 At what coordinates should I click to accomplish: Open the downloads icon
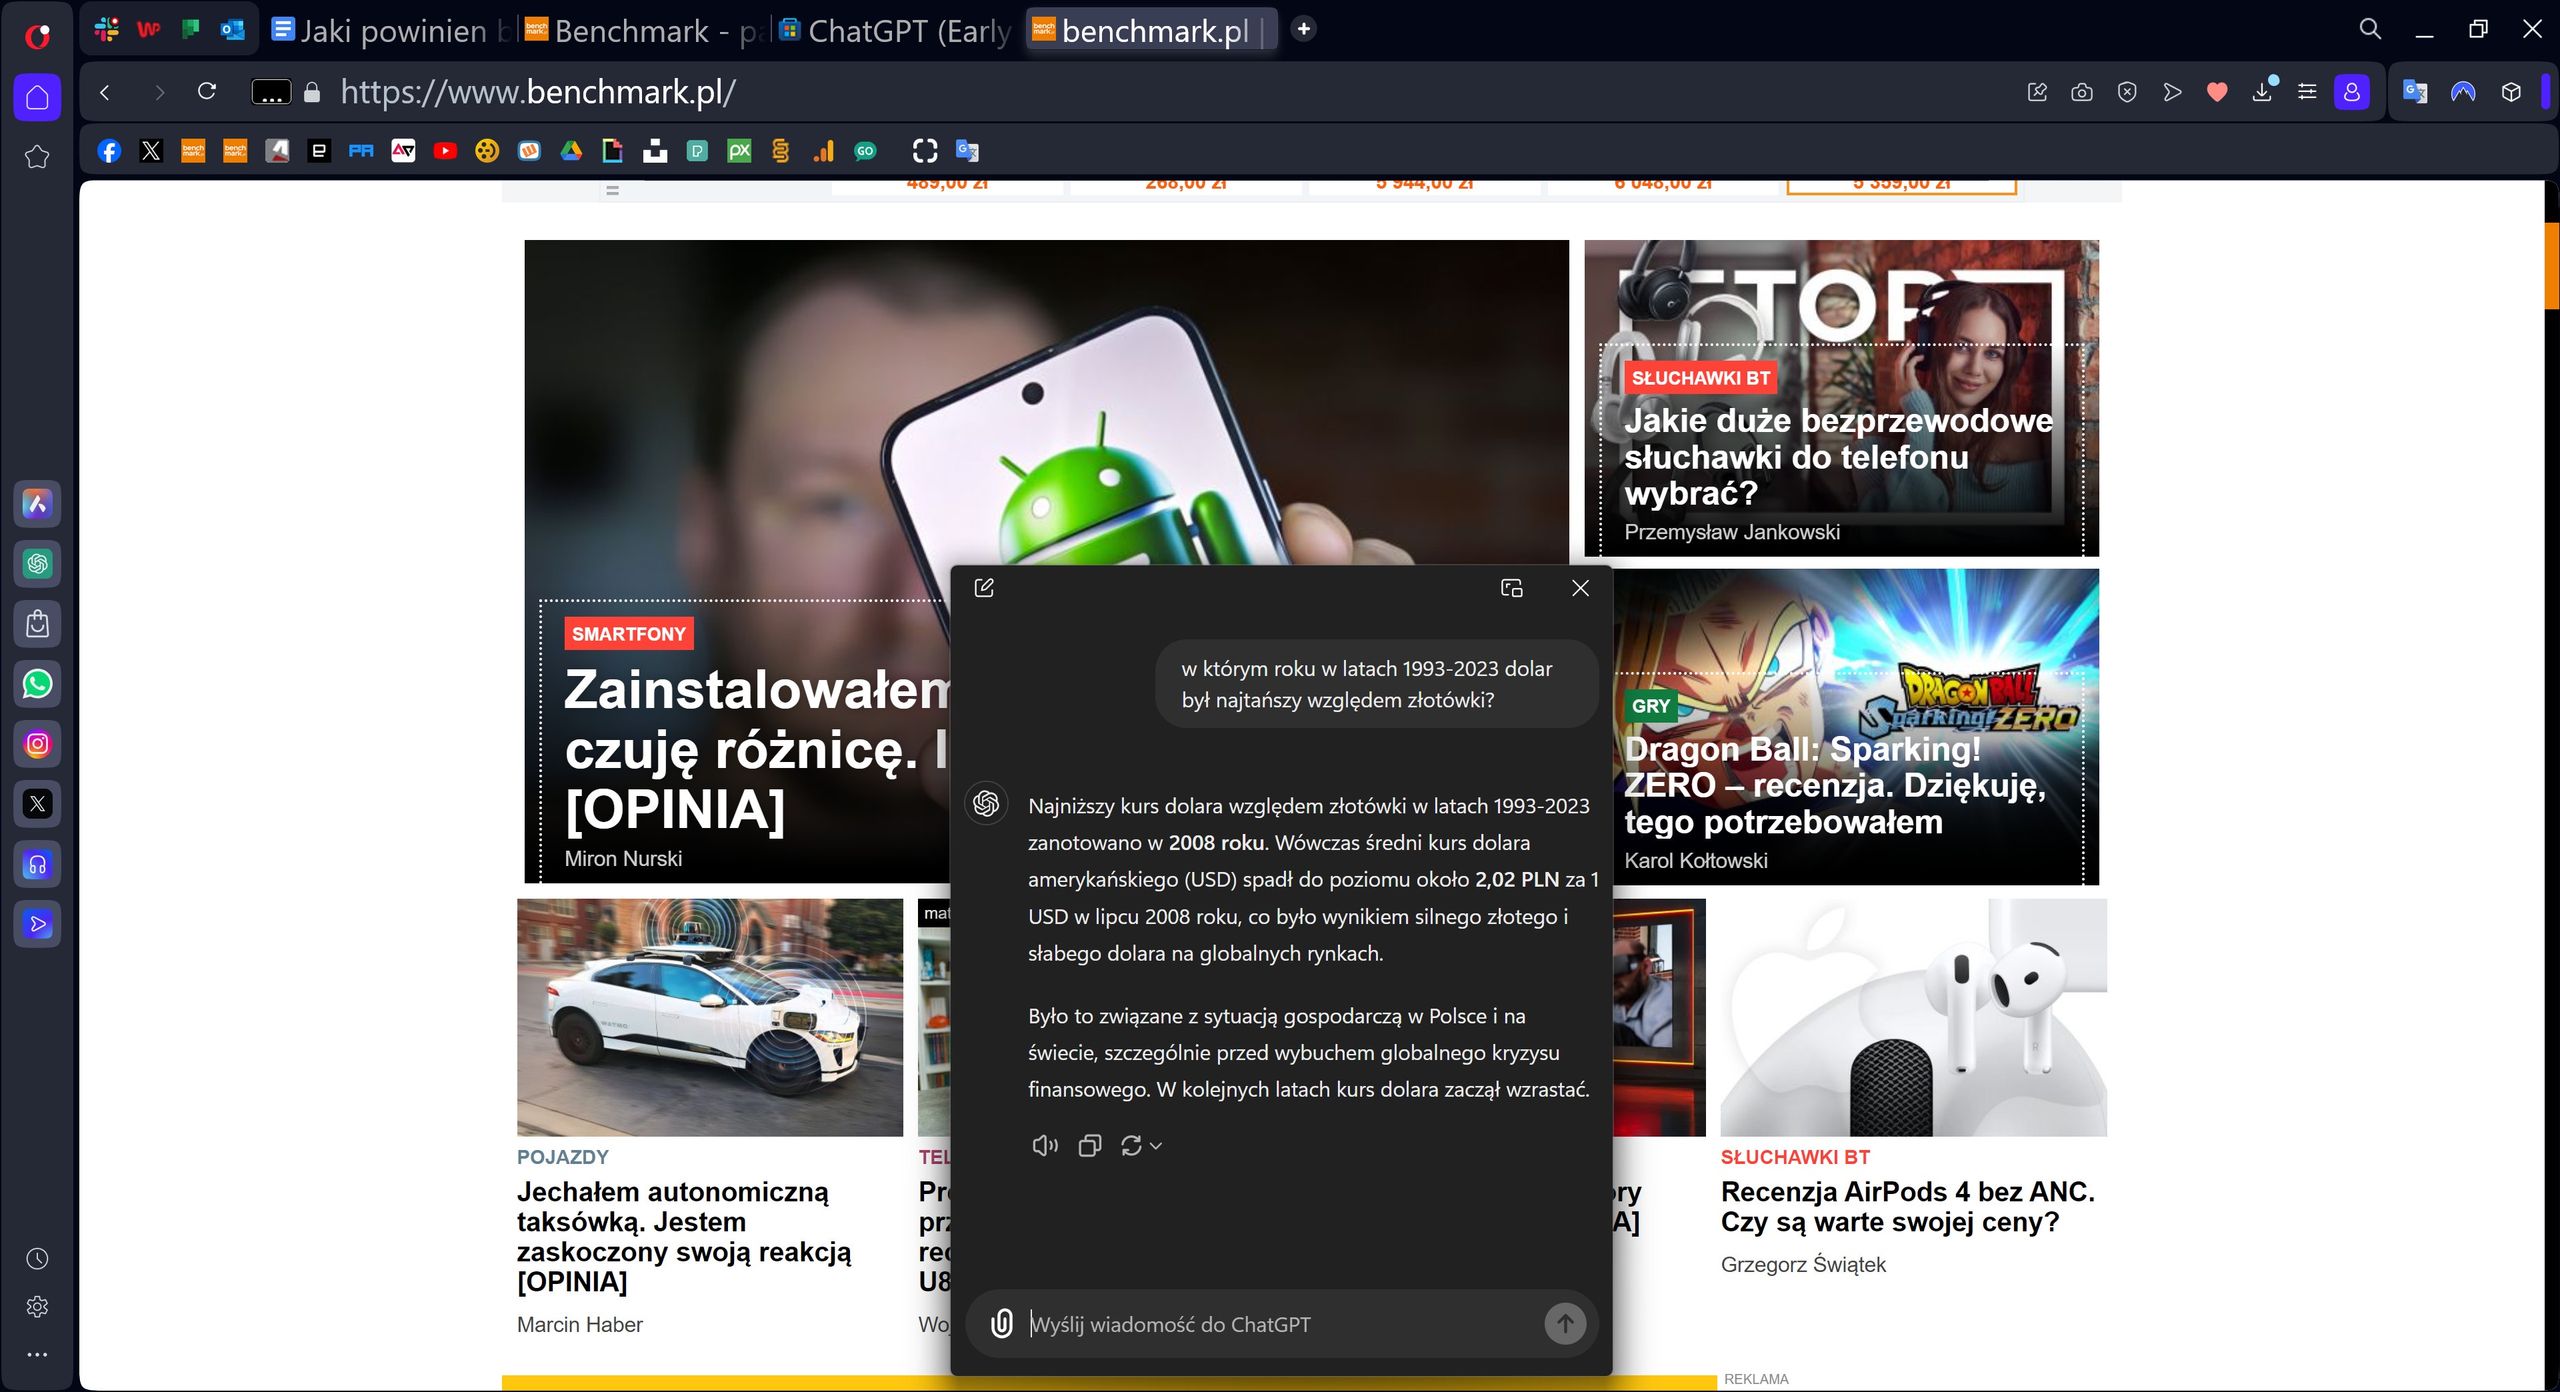[x=2262, y=93]
